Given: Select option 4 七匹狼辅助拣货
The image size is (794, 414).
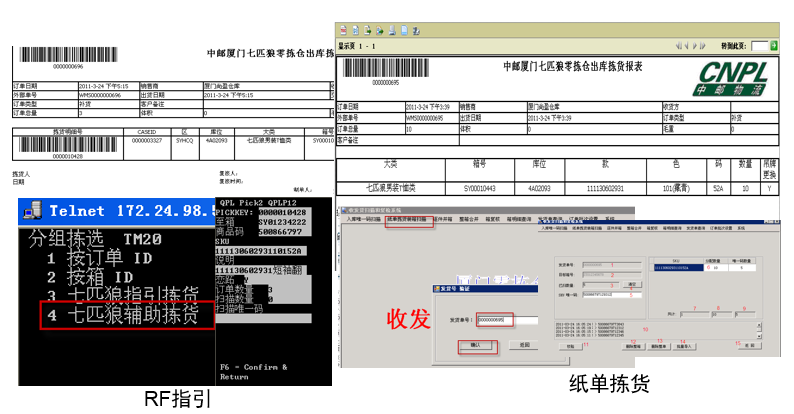Looking at the screenshot, I should tap(125, 316).
